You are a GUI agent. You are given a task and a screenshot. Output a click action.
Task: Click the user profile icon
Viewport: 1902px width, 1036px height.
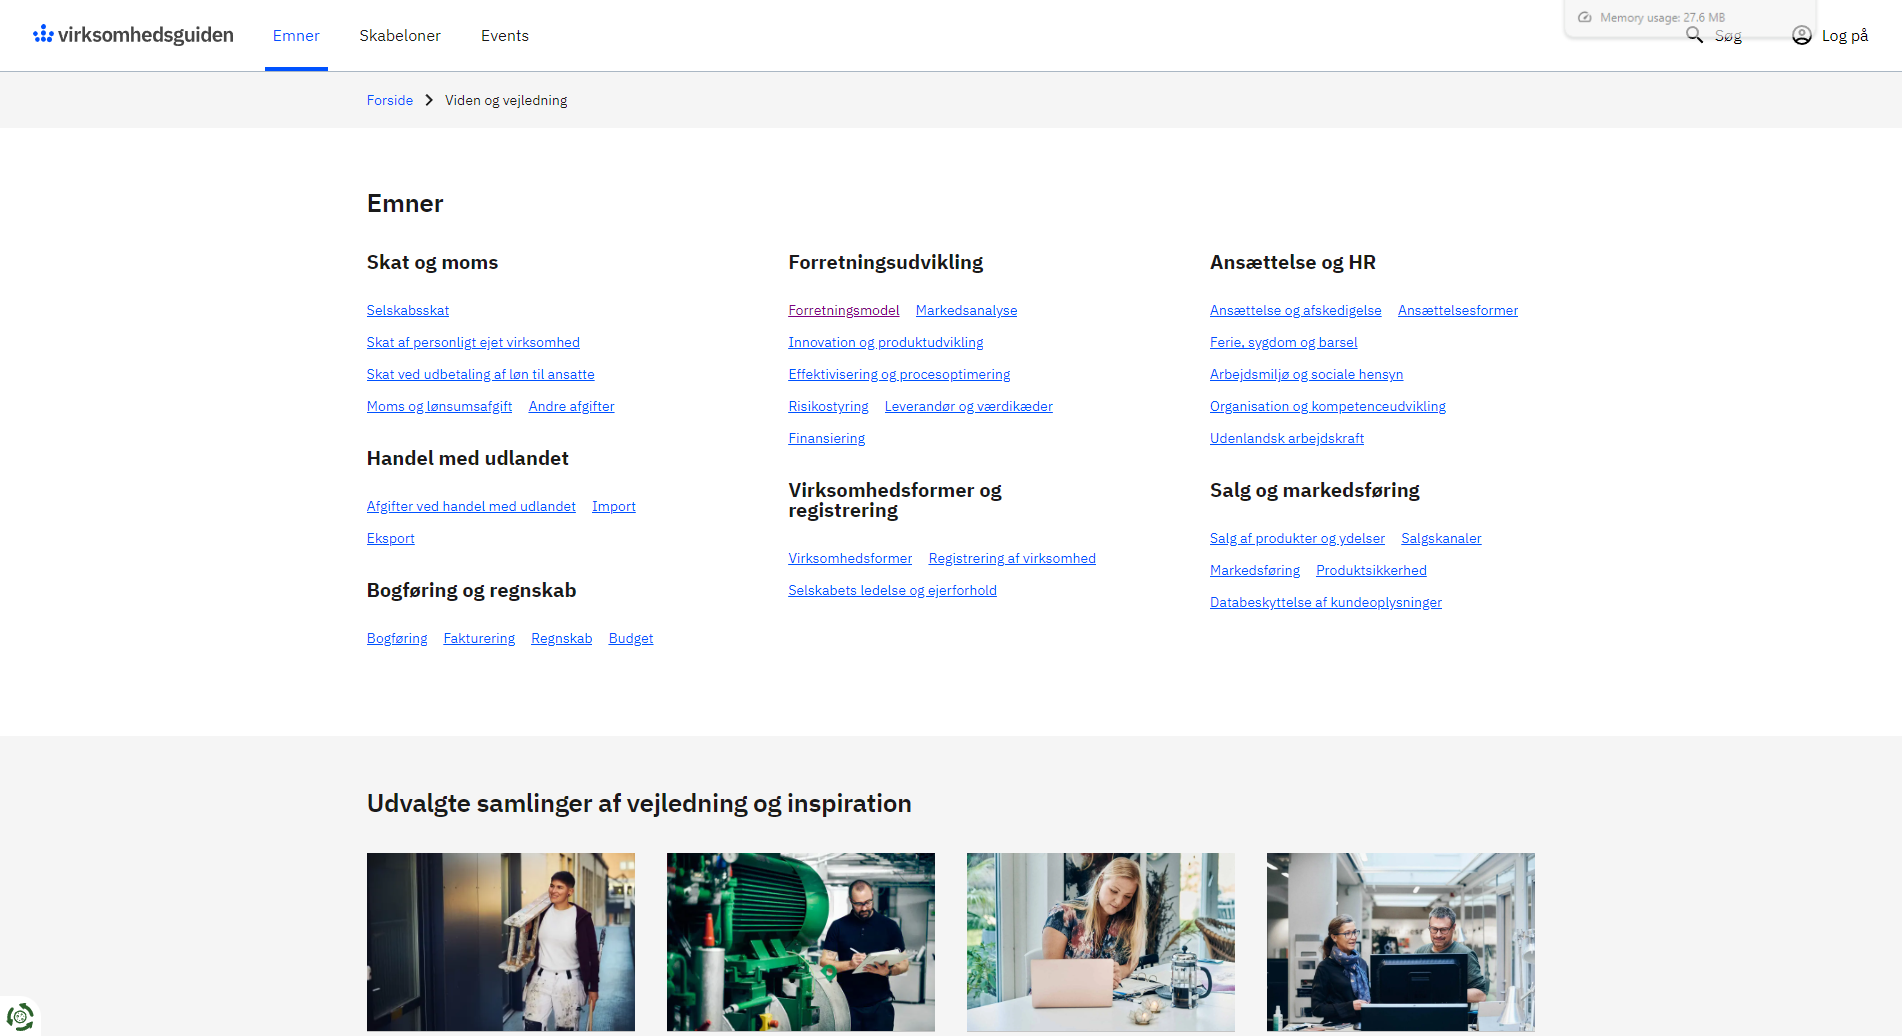[1801, 35]
